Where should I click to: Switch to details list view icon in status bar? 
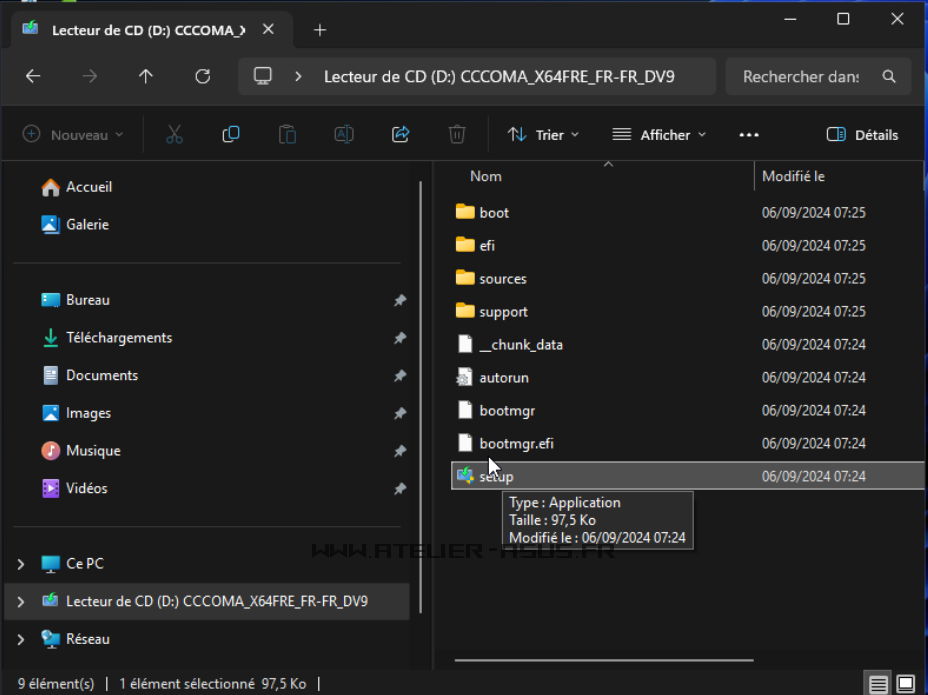(878, 684)
